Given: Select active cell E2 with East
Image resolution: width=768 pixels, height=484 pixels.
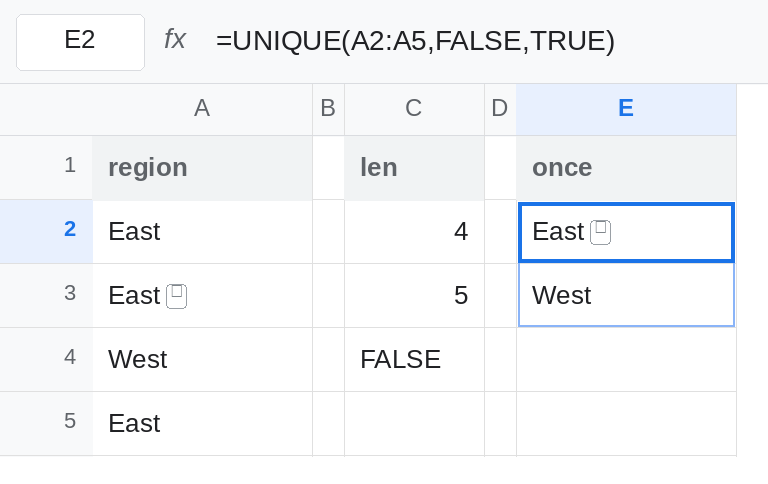Looking at the screenshot, I should tap(626, 232).
